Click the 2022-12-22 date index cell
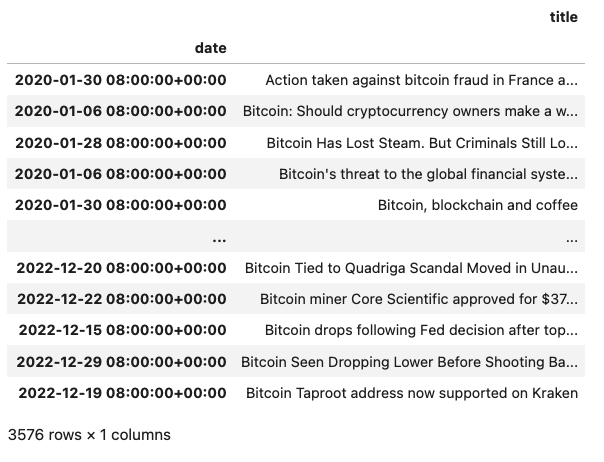 [x=121, y=299]
